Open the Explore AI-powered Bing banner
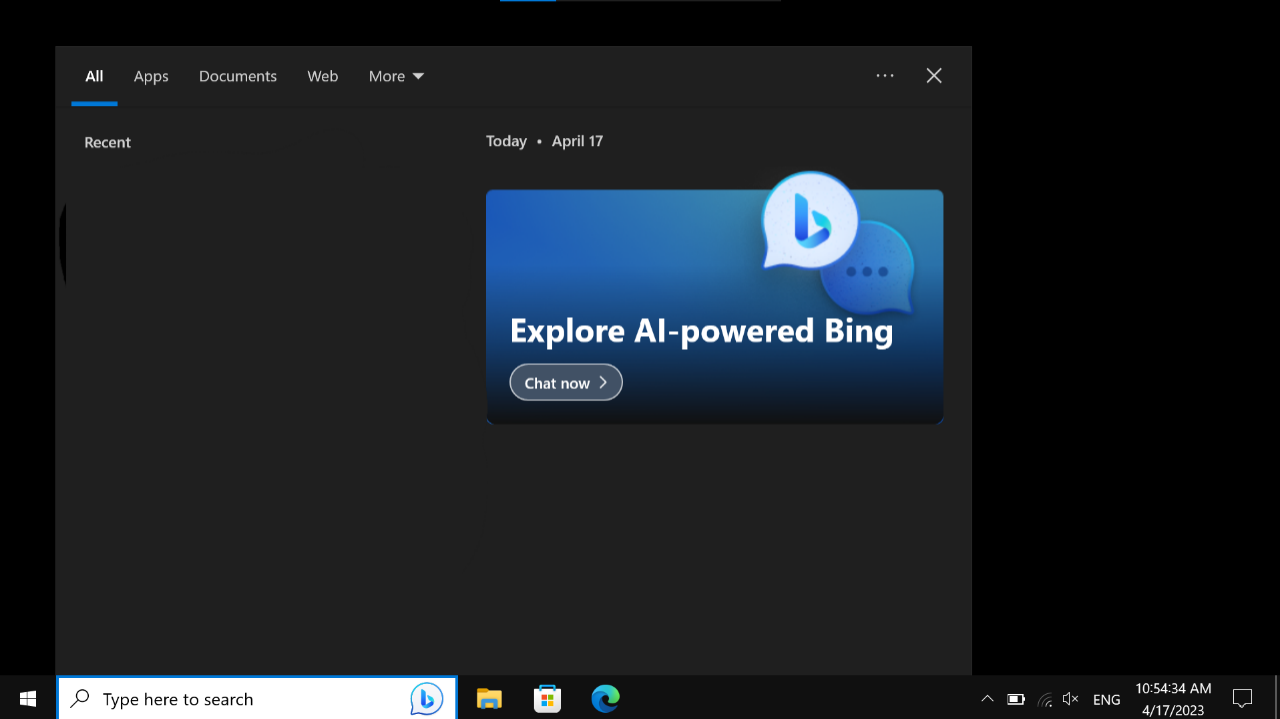Image resolution: width=1280 pixels, height=719 pixels. pyautogui.click(x=714, y=307)
